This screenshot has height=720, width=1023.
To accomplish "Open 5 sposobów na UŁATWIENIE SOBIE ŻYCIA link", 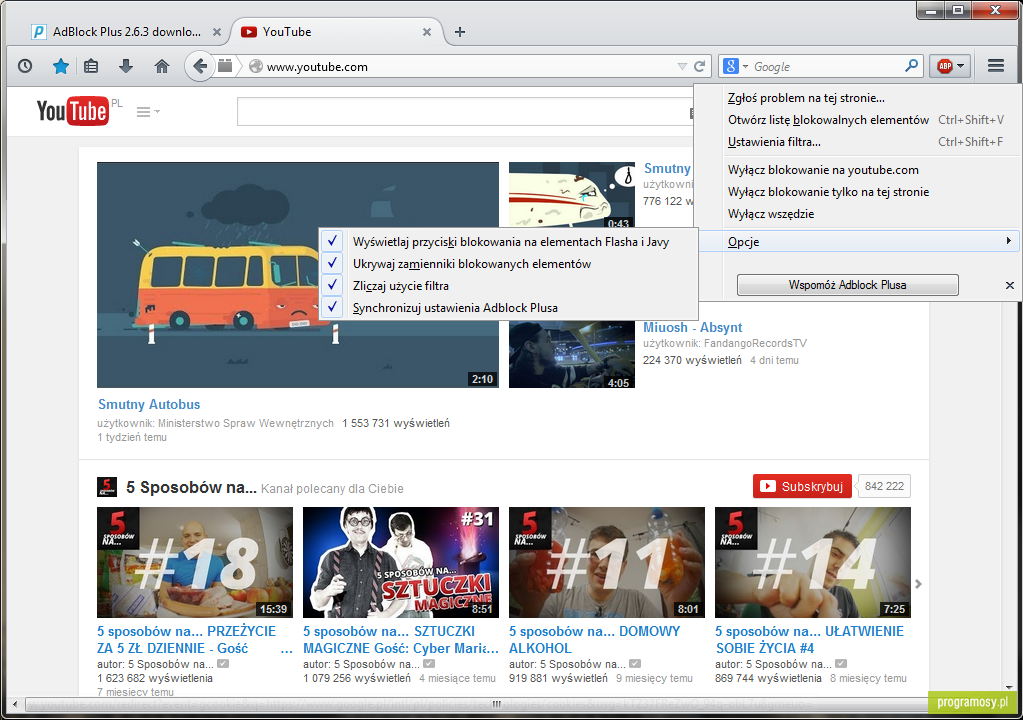I will (x=809, y=640).
